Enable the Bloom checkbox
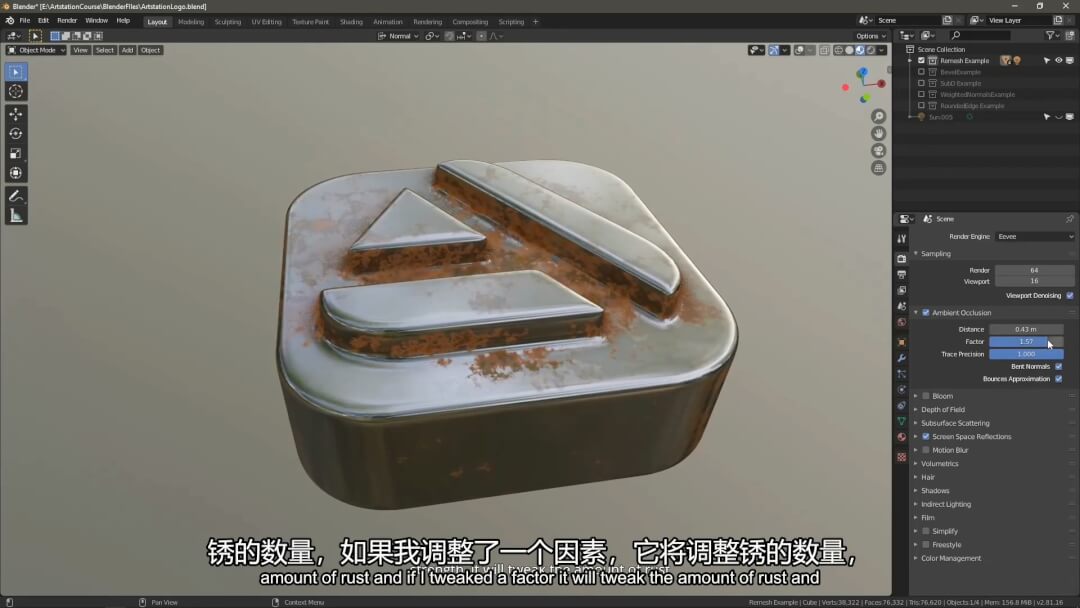The height and width of the screenshot is (608, 1080). pyautogui.click(x=926, y=396)
